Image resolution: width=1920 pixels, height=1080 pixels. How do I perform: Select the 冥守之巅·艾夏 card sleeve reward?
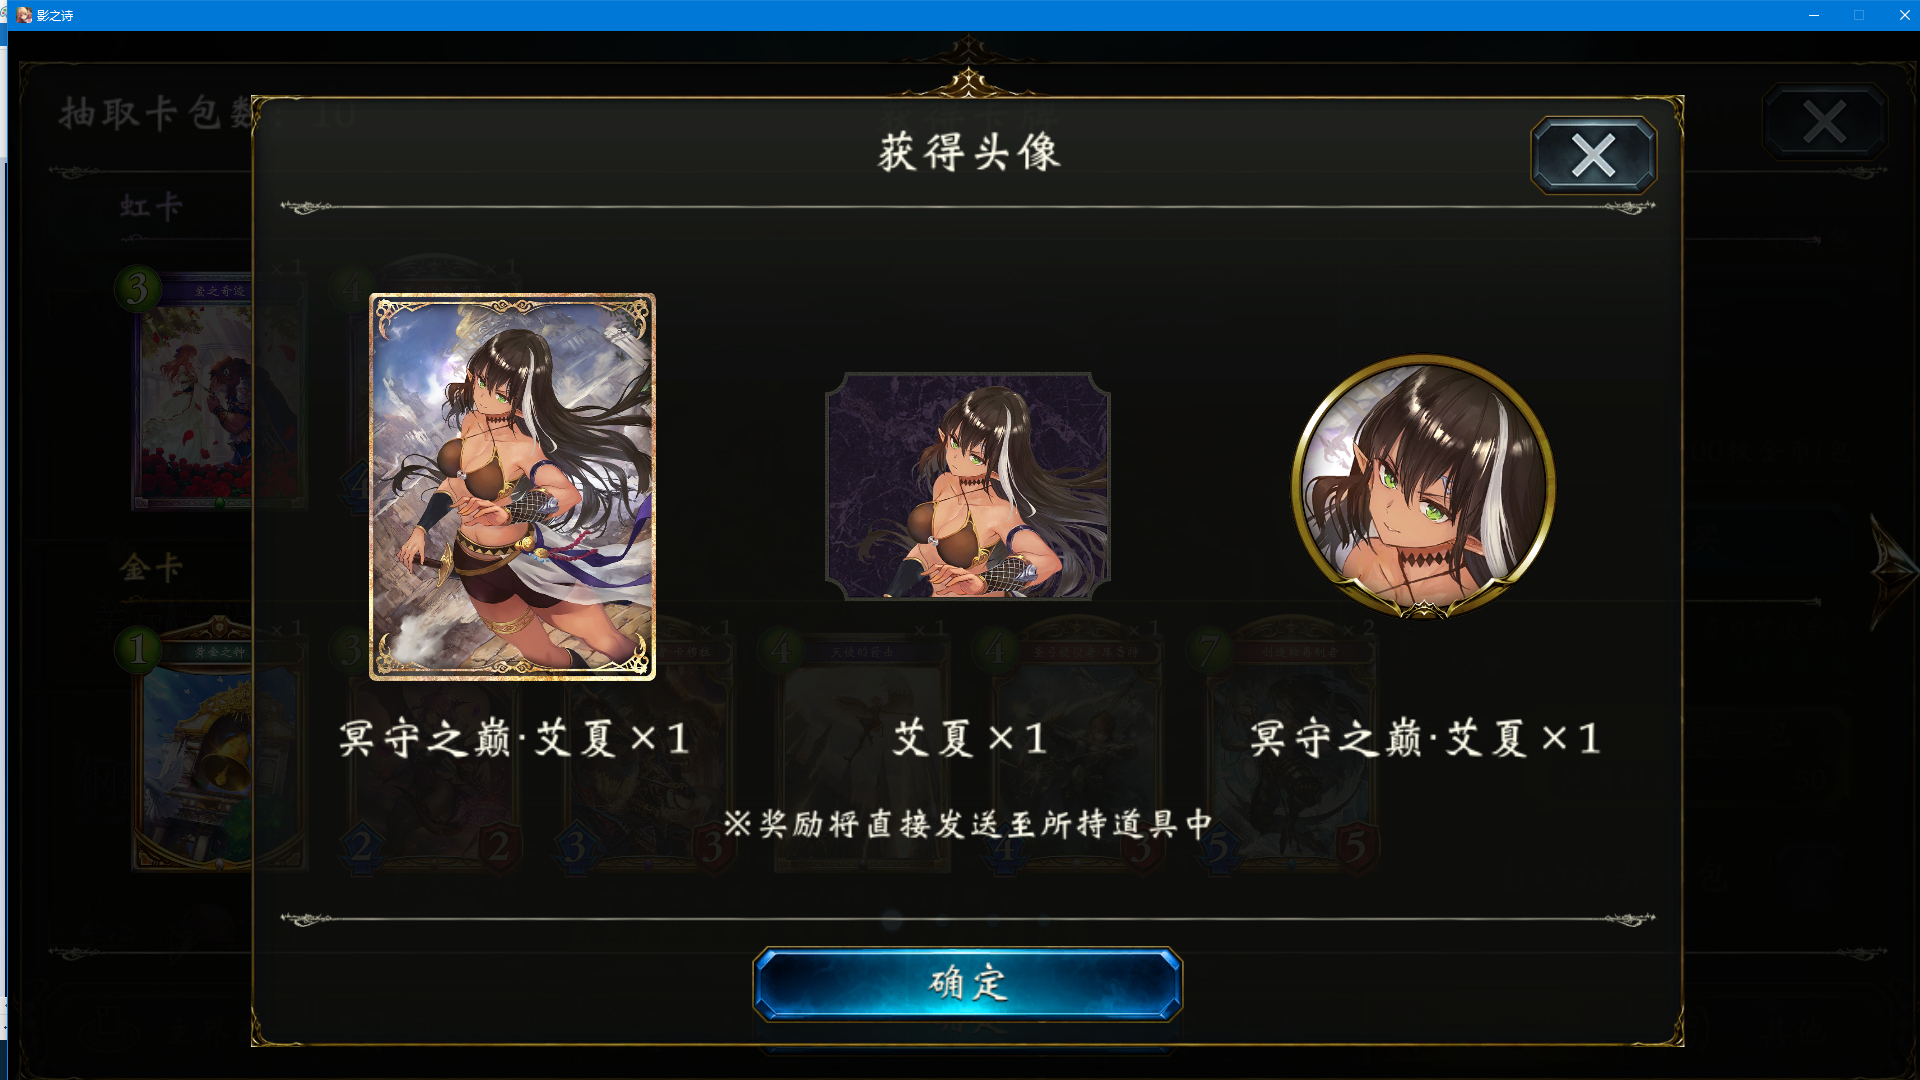[512, 487]
